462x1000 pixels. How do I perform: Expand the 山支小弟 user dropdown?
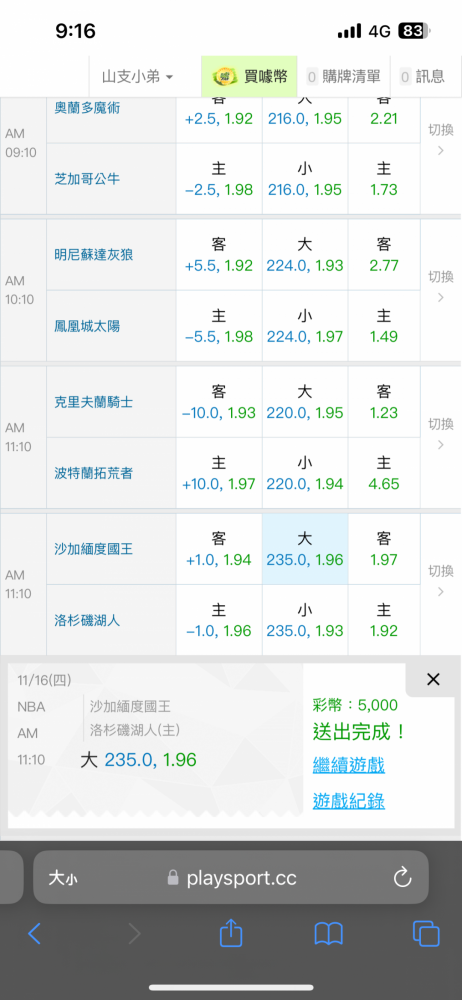click(x=137, y=77)
